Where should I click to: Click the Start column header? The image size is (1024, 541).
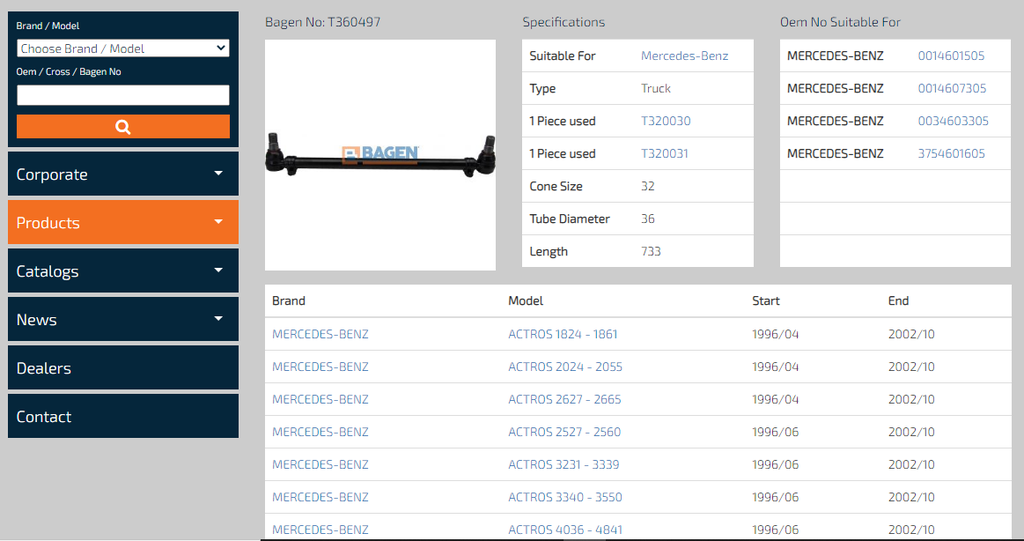click(765, 301)
